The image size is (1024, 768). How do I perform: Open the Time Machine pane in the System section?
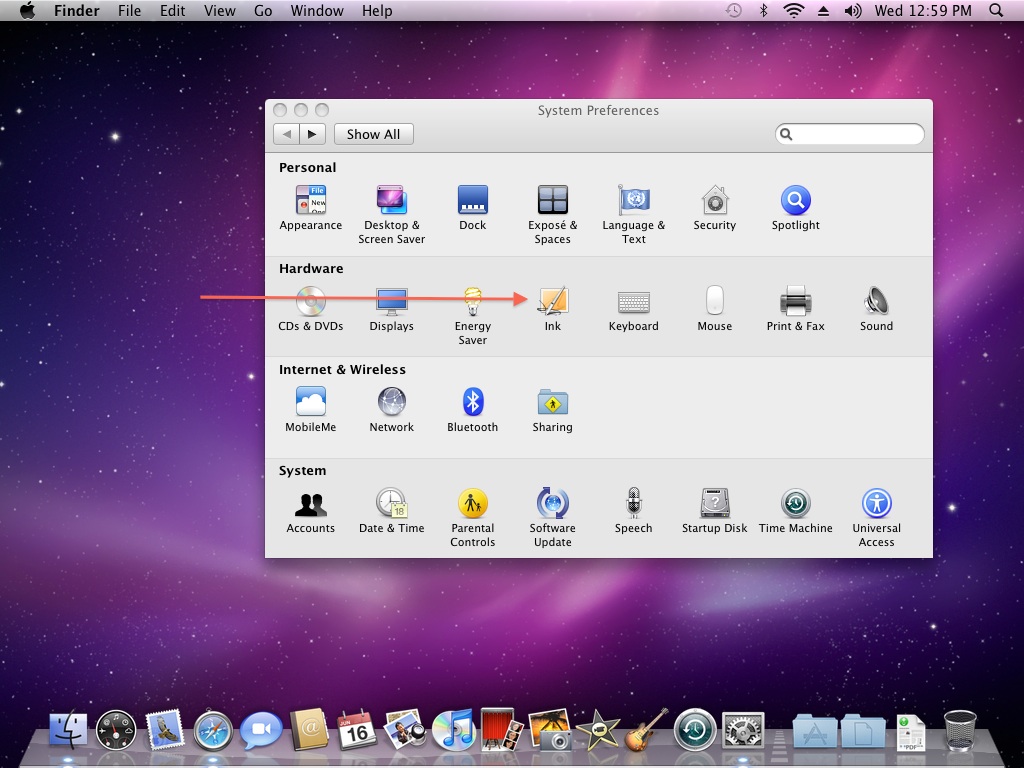[x=795, y=511]
